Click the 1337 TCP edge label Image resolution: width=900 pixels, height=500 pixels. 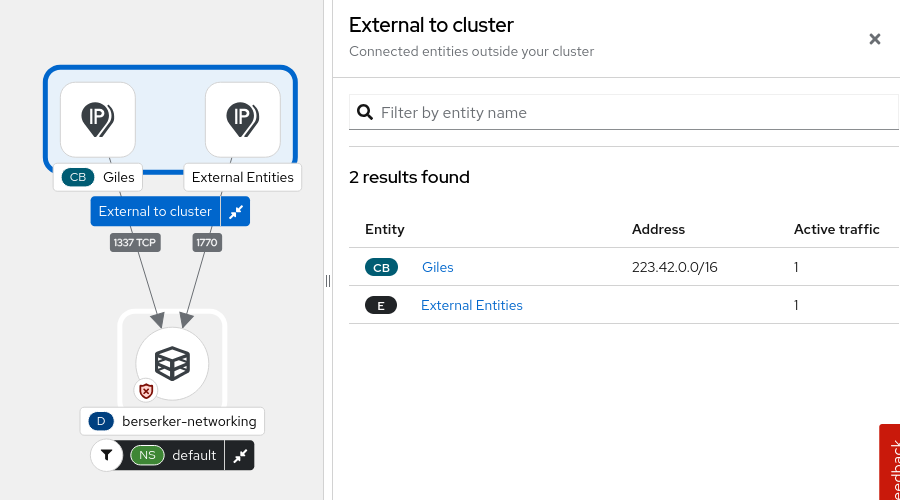tap(134, 242)
